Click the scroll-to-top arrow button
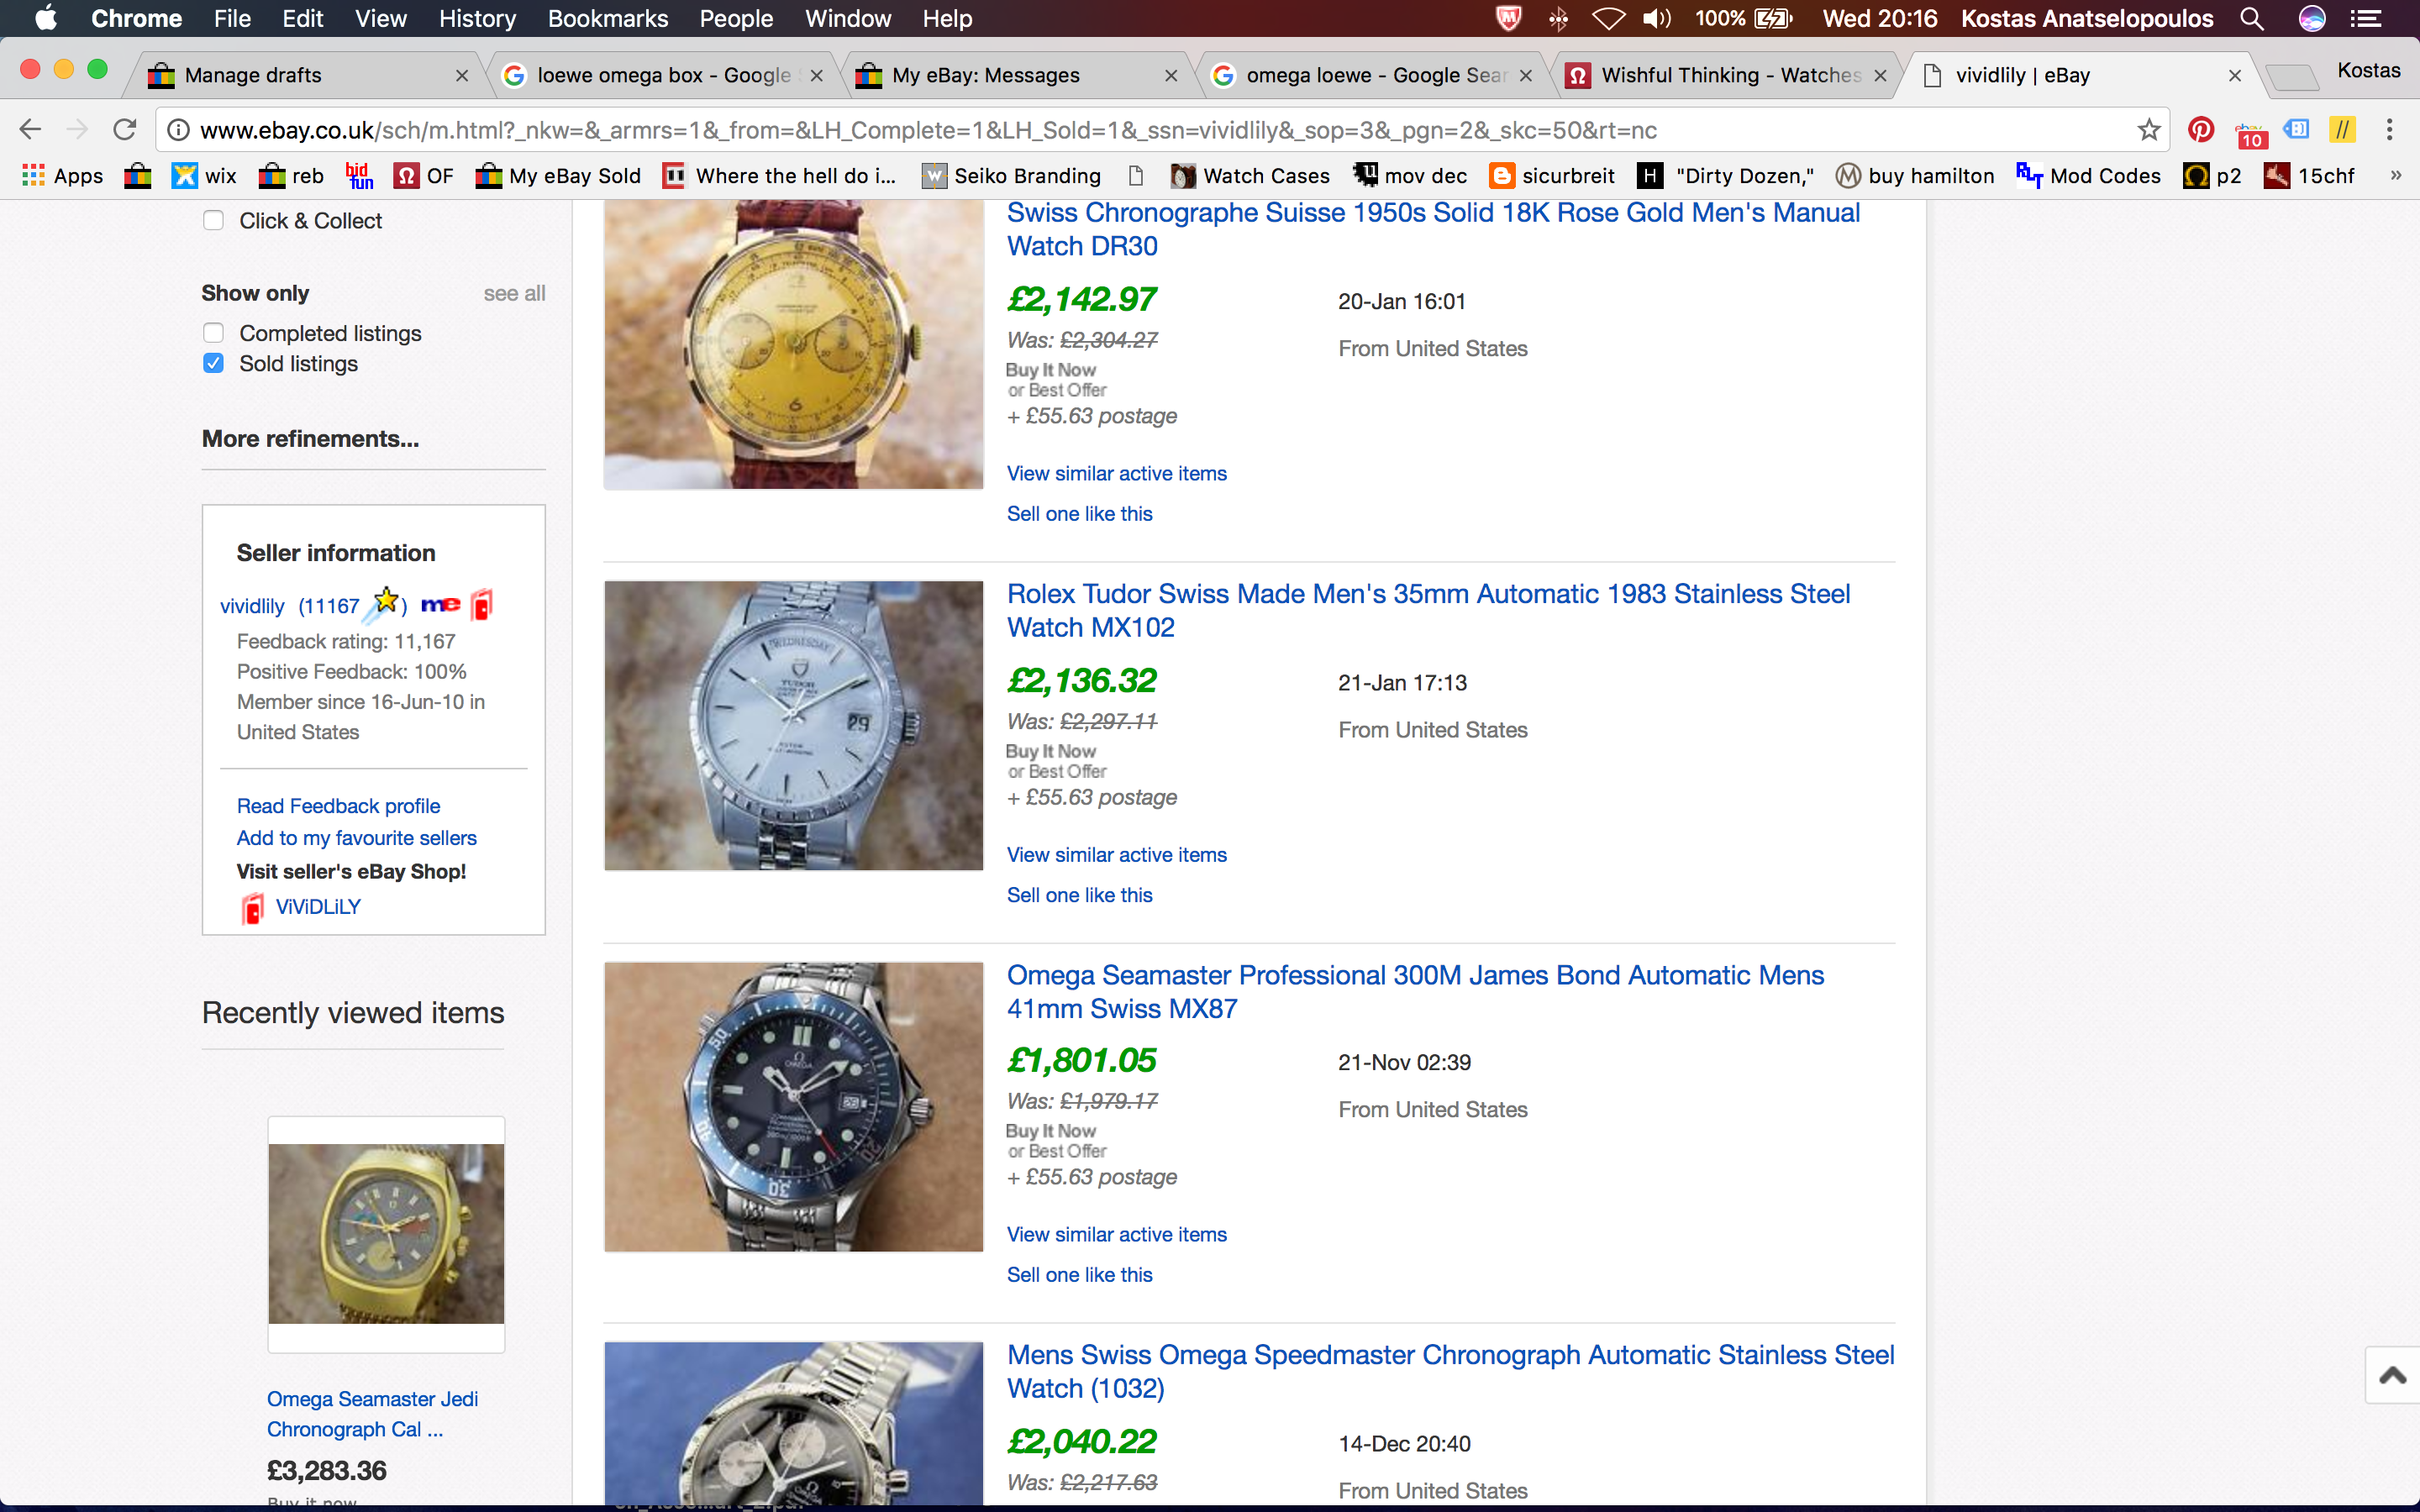This screenshot has height=1512, width=2420. tap(2392, 1376)
